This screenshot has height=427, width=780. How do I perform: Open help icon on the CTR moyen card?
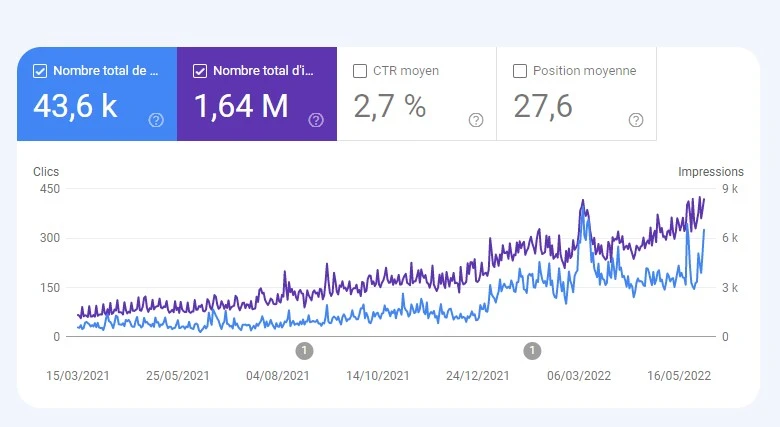click(476, 120)
